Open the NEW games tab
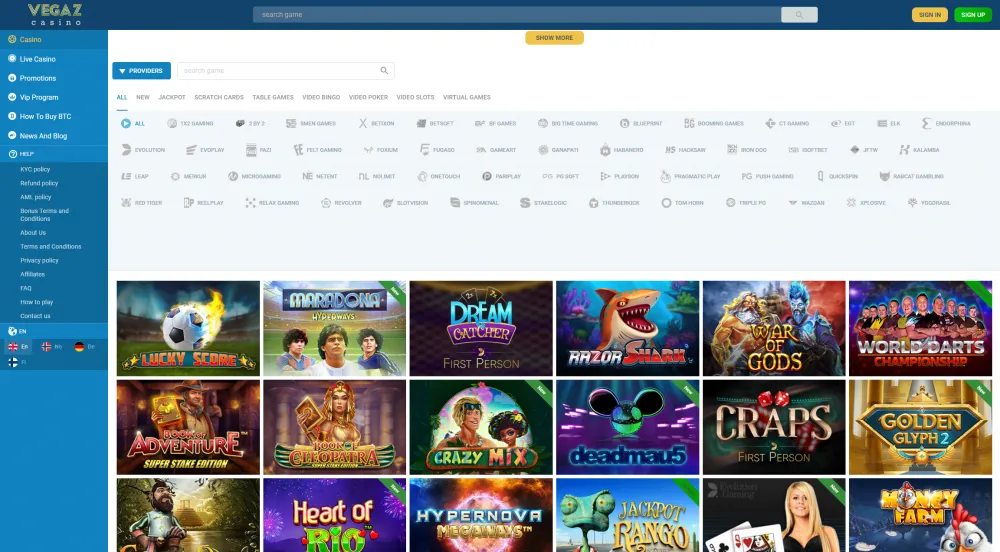The image size is (1000, 552). click(x=143, y=98)
